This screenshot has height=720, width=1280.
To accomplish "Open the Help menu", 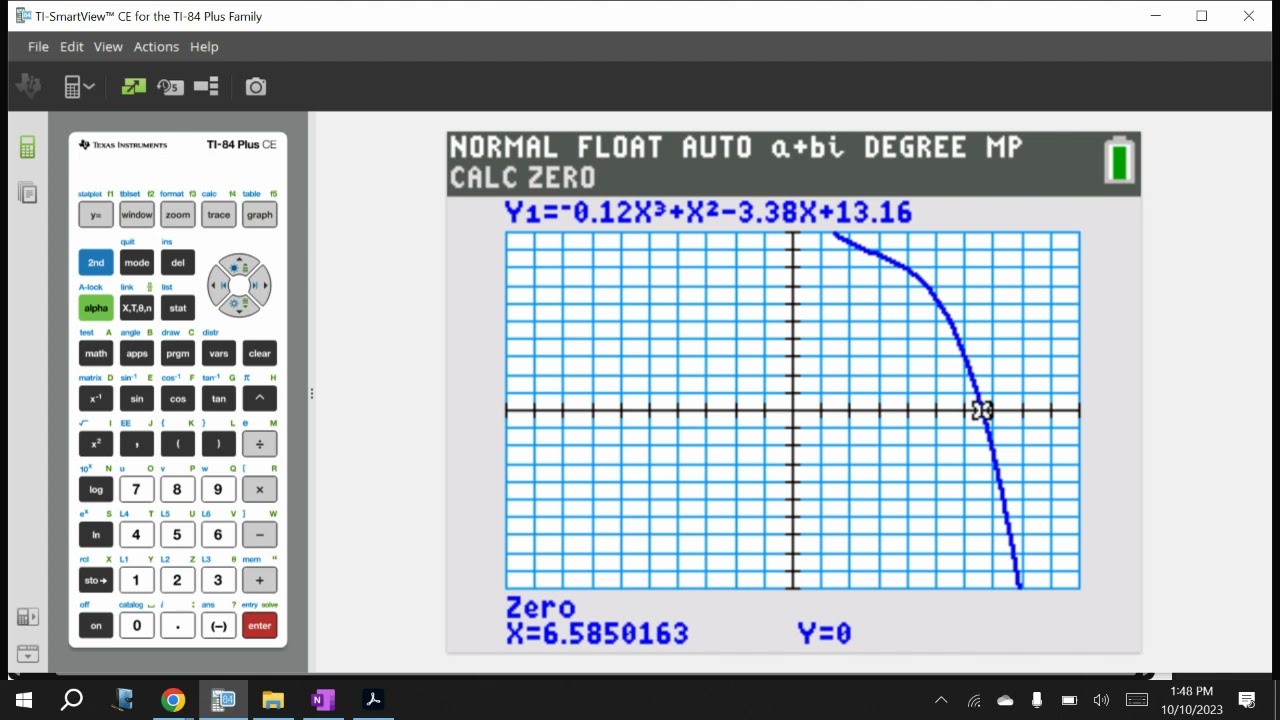I will tap(204, 47).
